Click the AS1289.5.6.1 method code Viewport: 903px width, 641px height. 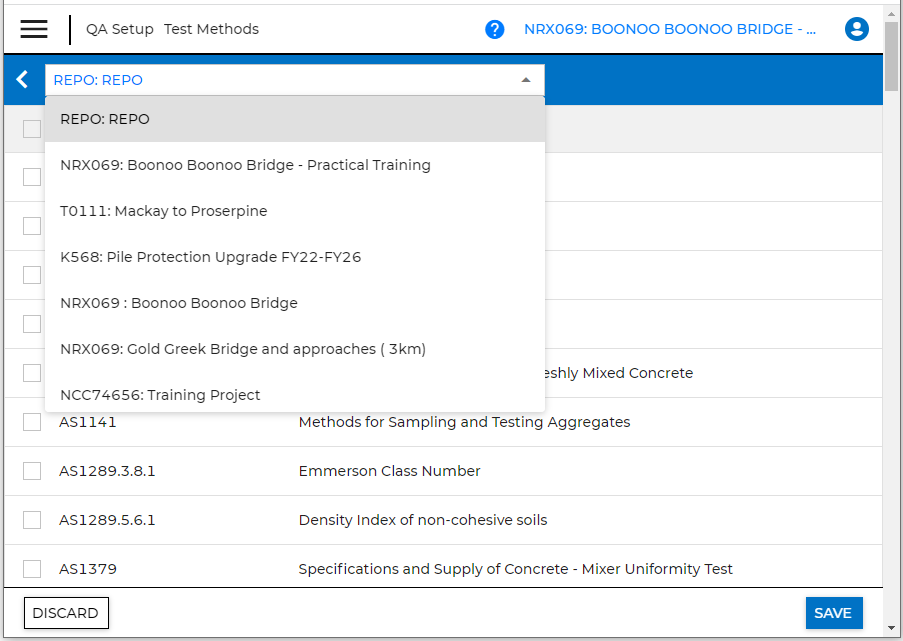pos(107,520)
